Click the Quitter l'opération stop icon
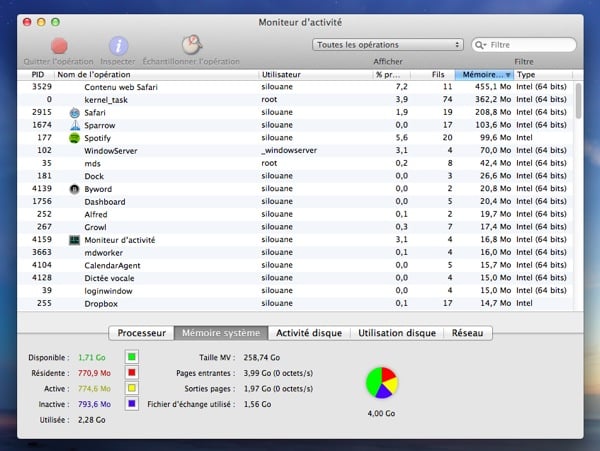The image size is (600, 451). point(59,46)
